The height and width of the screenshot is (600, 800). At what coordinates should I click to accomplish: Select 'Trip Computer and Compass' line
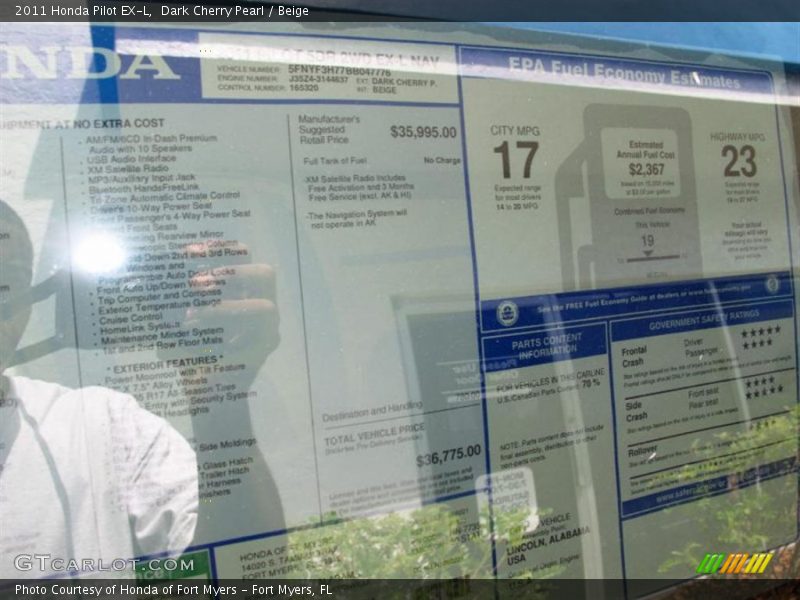pos(159,297)
